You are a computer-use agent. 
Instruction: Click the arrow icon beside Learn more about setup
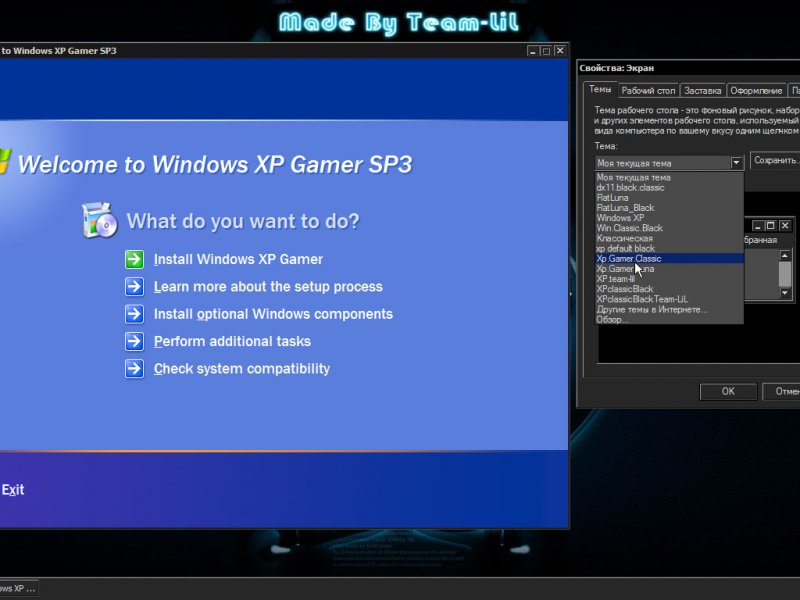pos(135,287)
